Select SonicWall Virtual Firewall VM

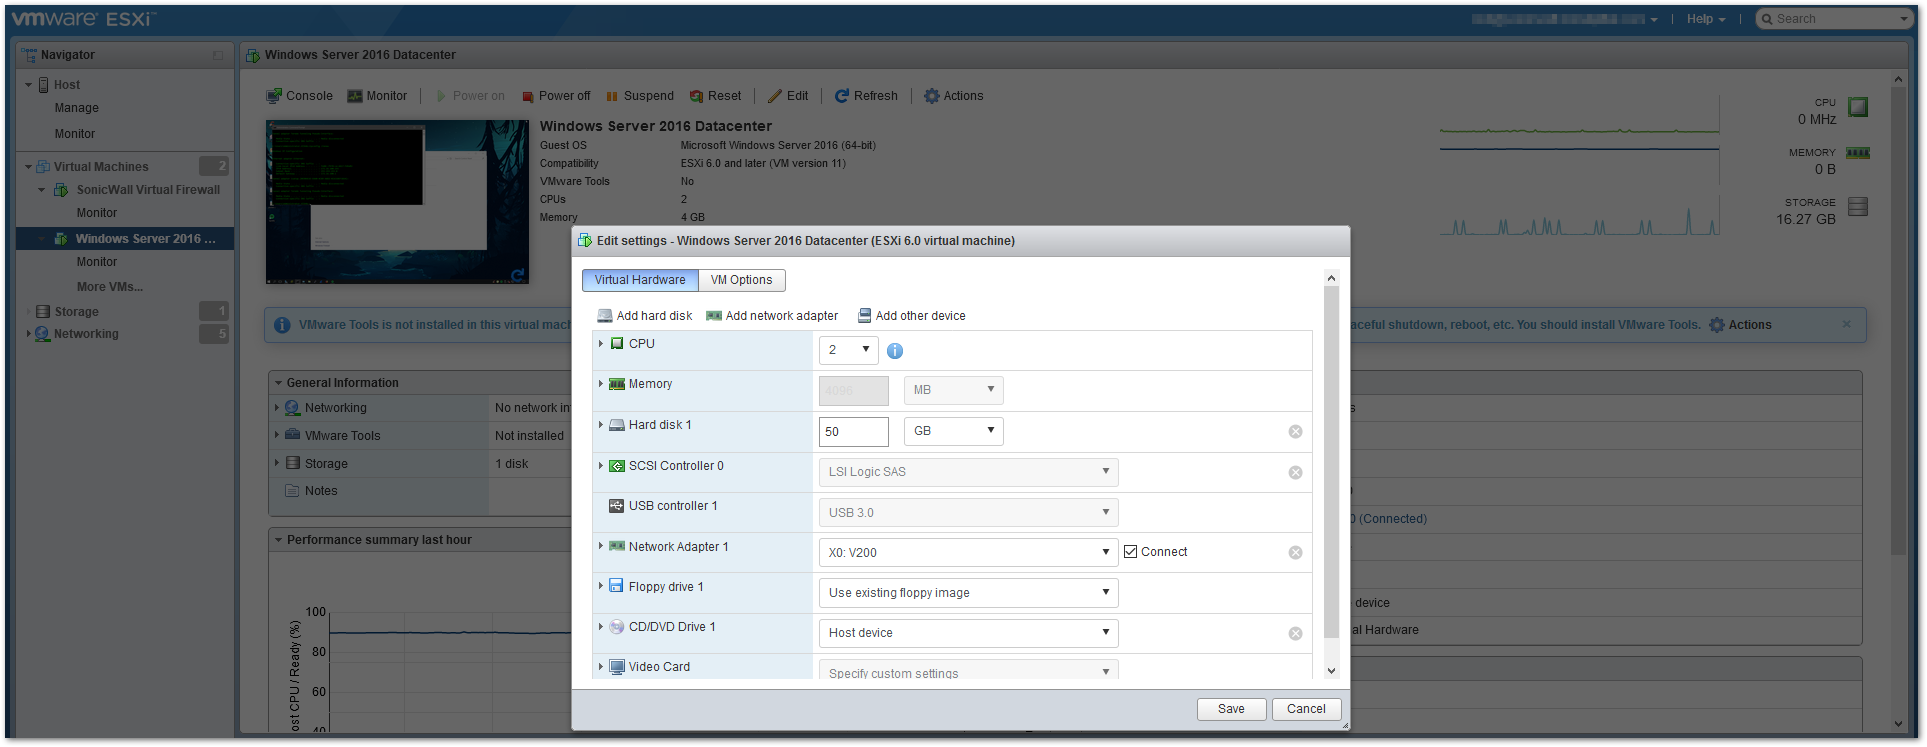(x=148, y=190)
